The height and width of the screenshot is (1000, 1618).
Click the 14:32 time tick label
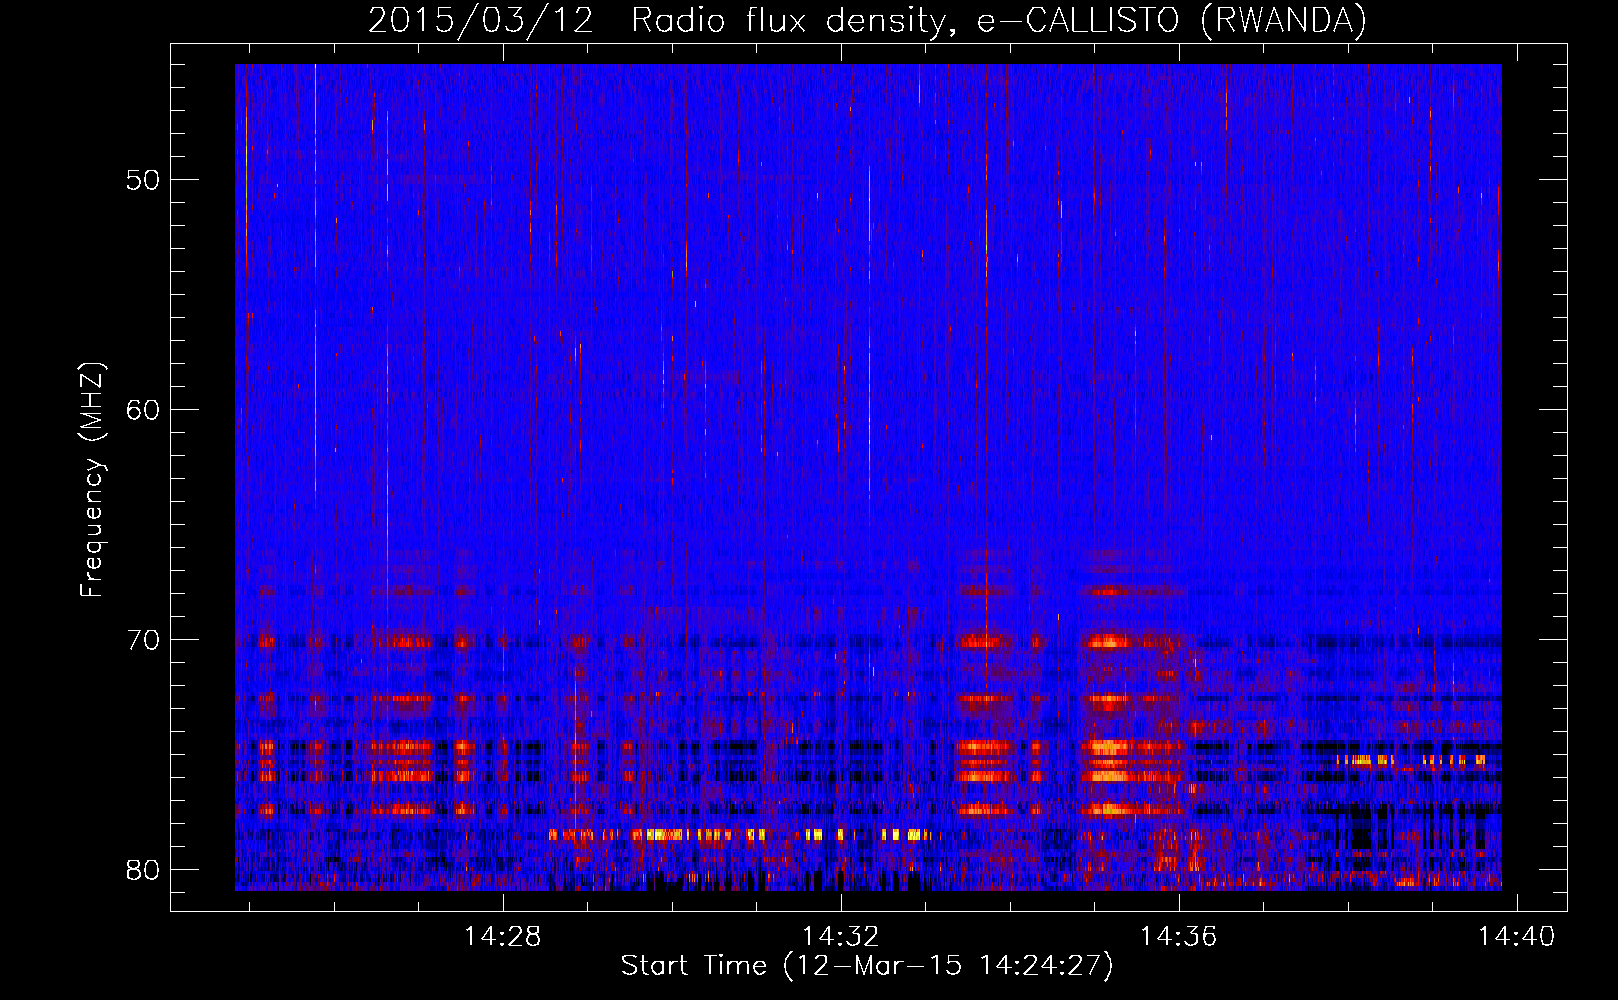pos(841,937)
